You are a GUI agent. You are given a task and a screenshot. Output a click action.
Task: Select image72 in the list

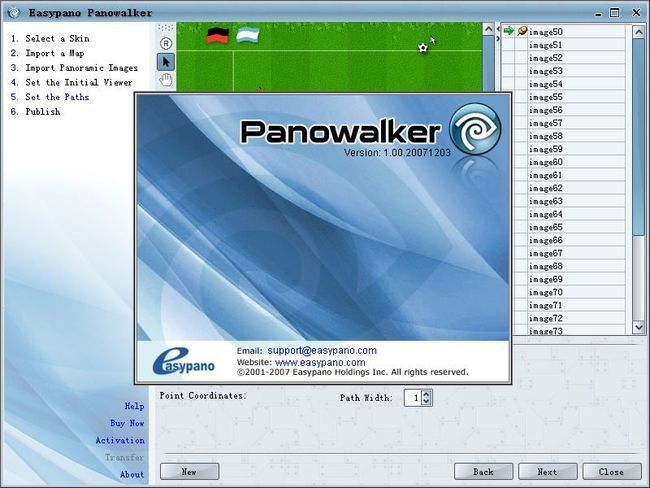[x=576, y=318]
